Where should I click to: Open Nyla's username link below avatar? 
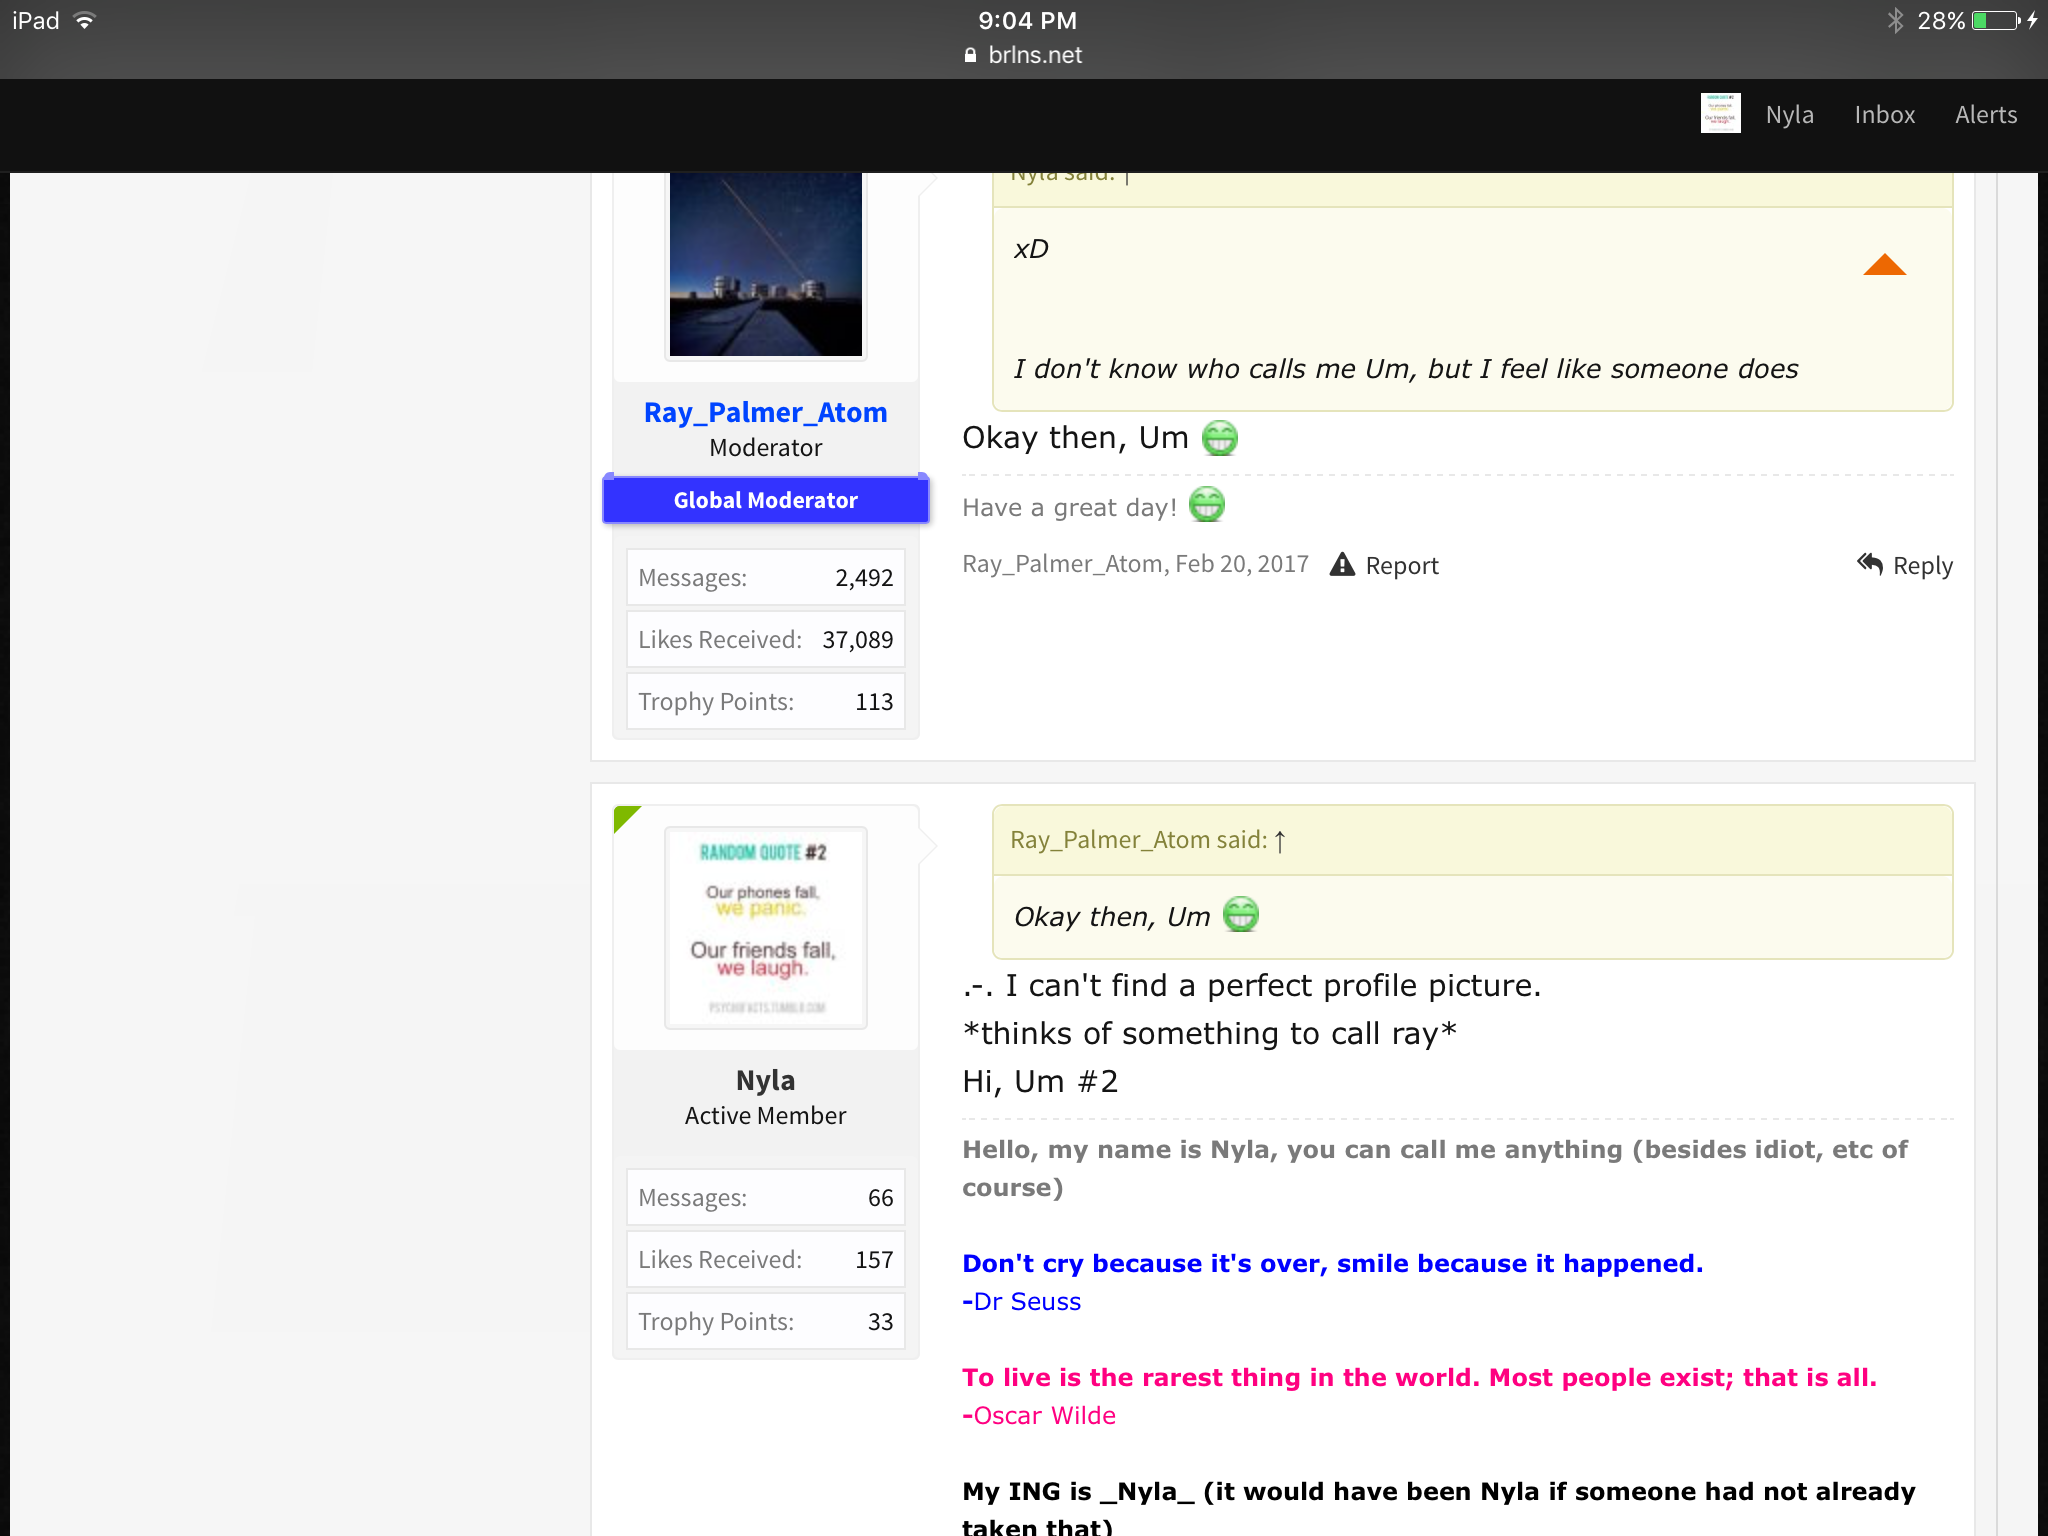[x=765, y=1080]
